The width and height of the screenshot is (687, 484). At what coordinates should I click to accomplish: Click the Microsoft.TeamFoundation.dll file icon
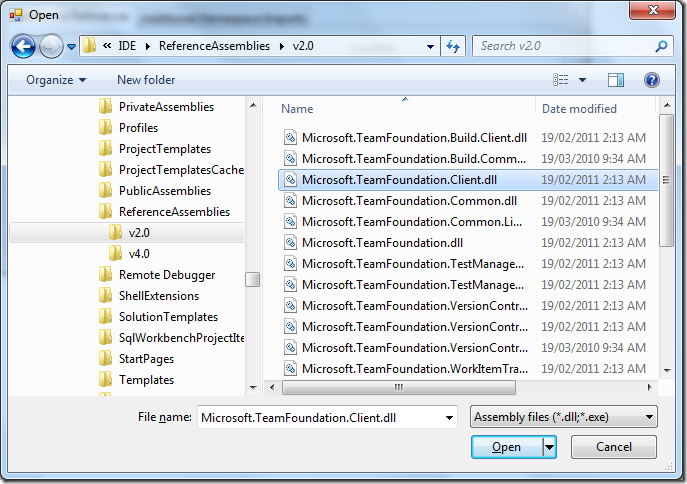pyautogui.click(x=290, y=242)
